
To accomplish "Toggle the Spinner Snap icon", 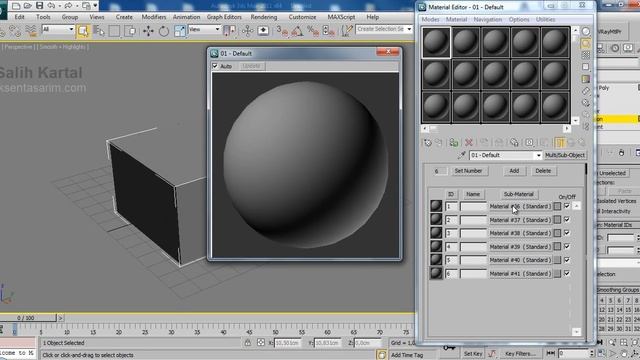I will tap(329, 31).
